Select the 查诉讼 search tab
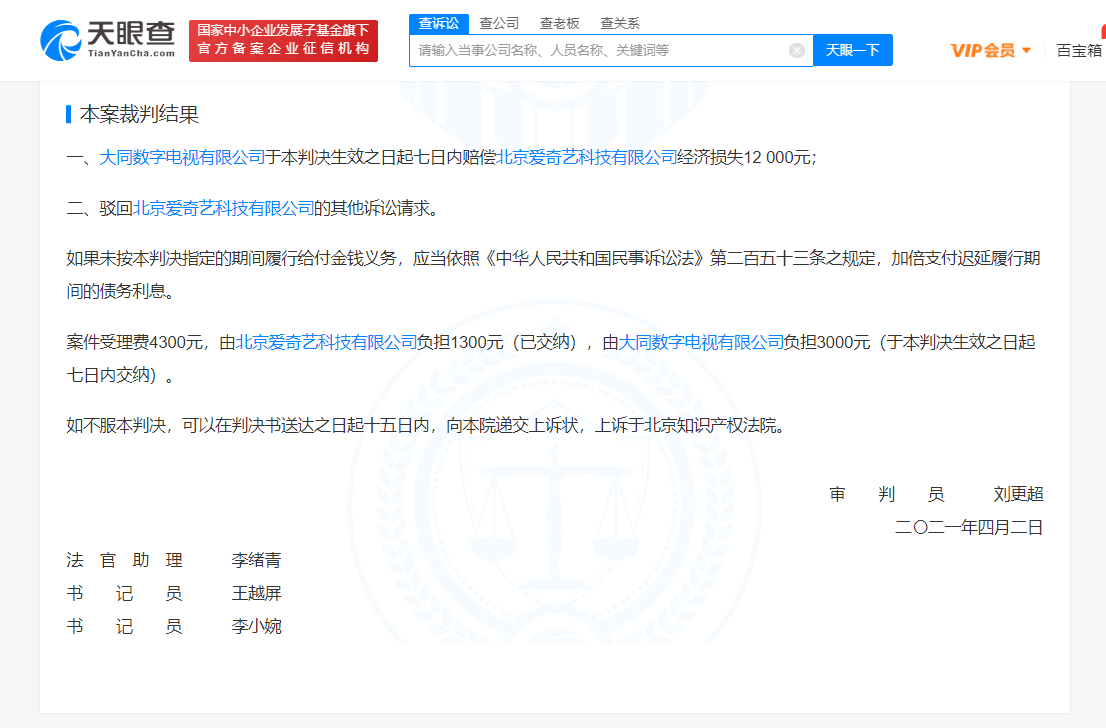 (439, 23)
